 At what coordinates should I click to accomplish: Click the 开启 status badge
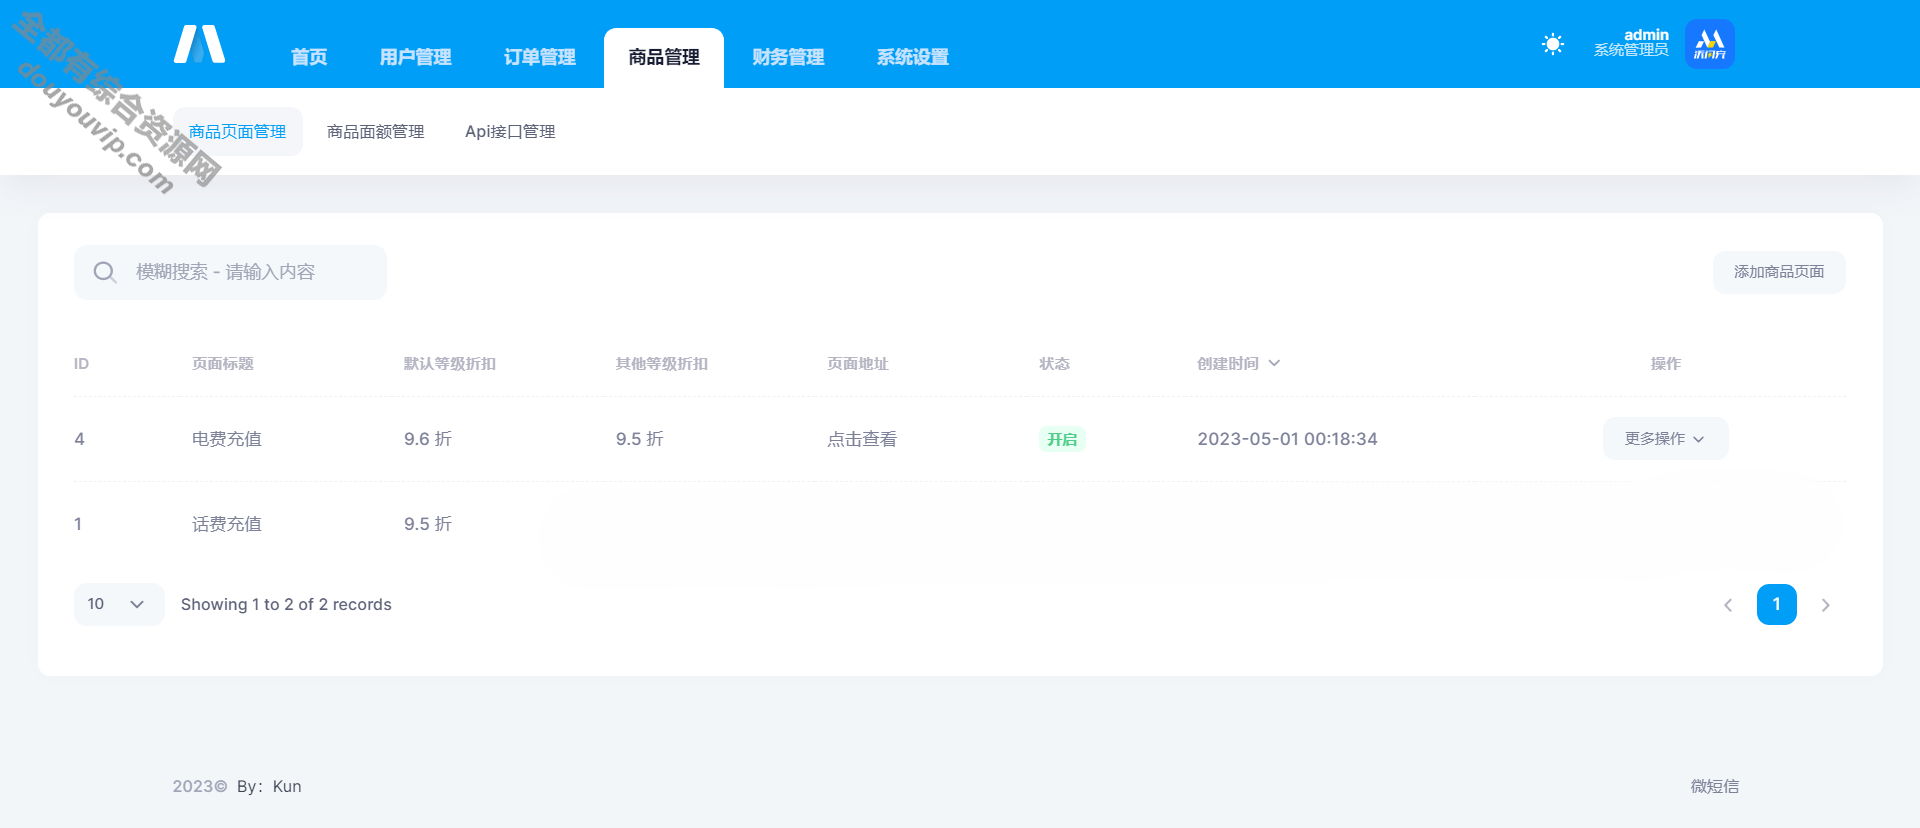pyautogui.click(x=1062, y=439)
